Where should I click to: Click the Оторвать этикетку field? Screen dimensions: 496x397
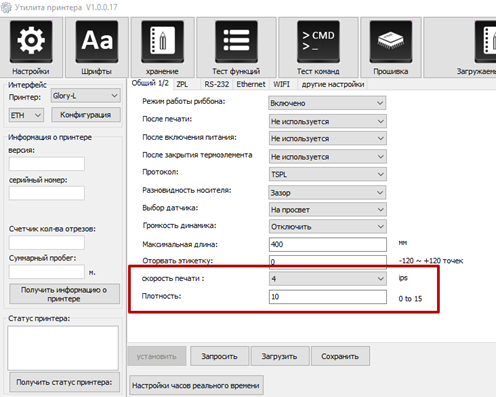coord(328,262)
